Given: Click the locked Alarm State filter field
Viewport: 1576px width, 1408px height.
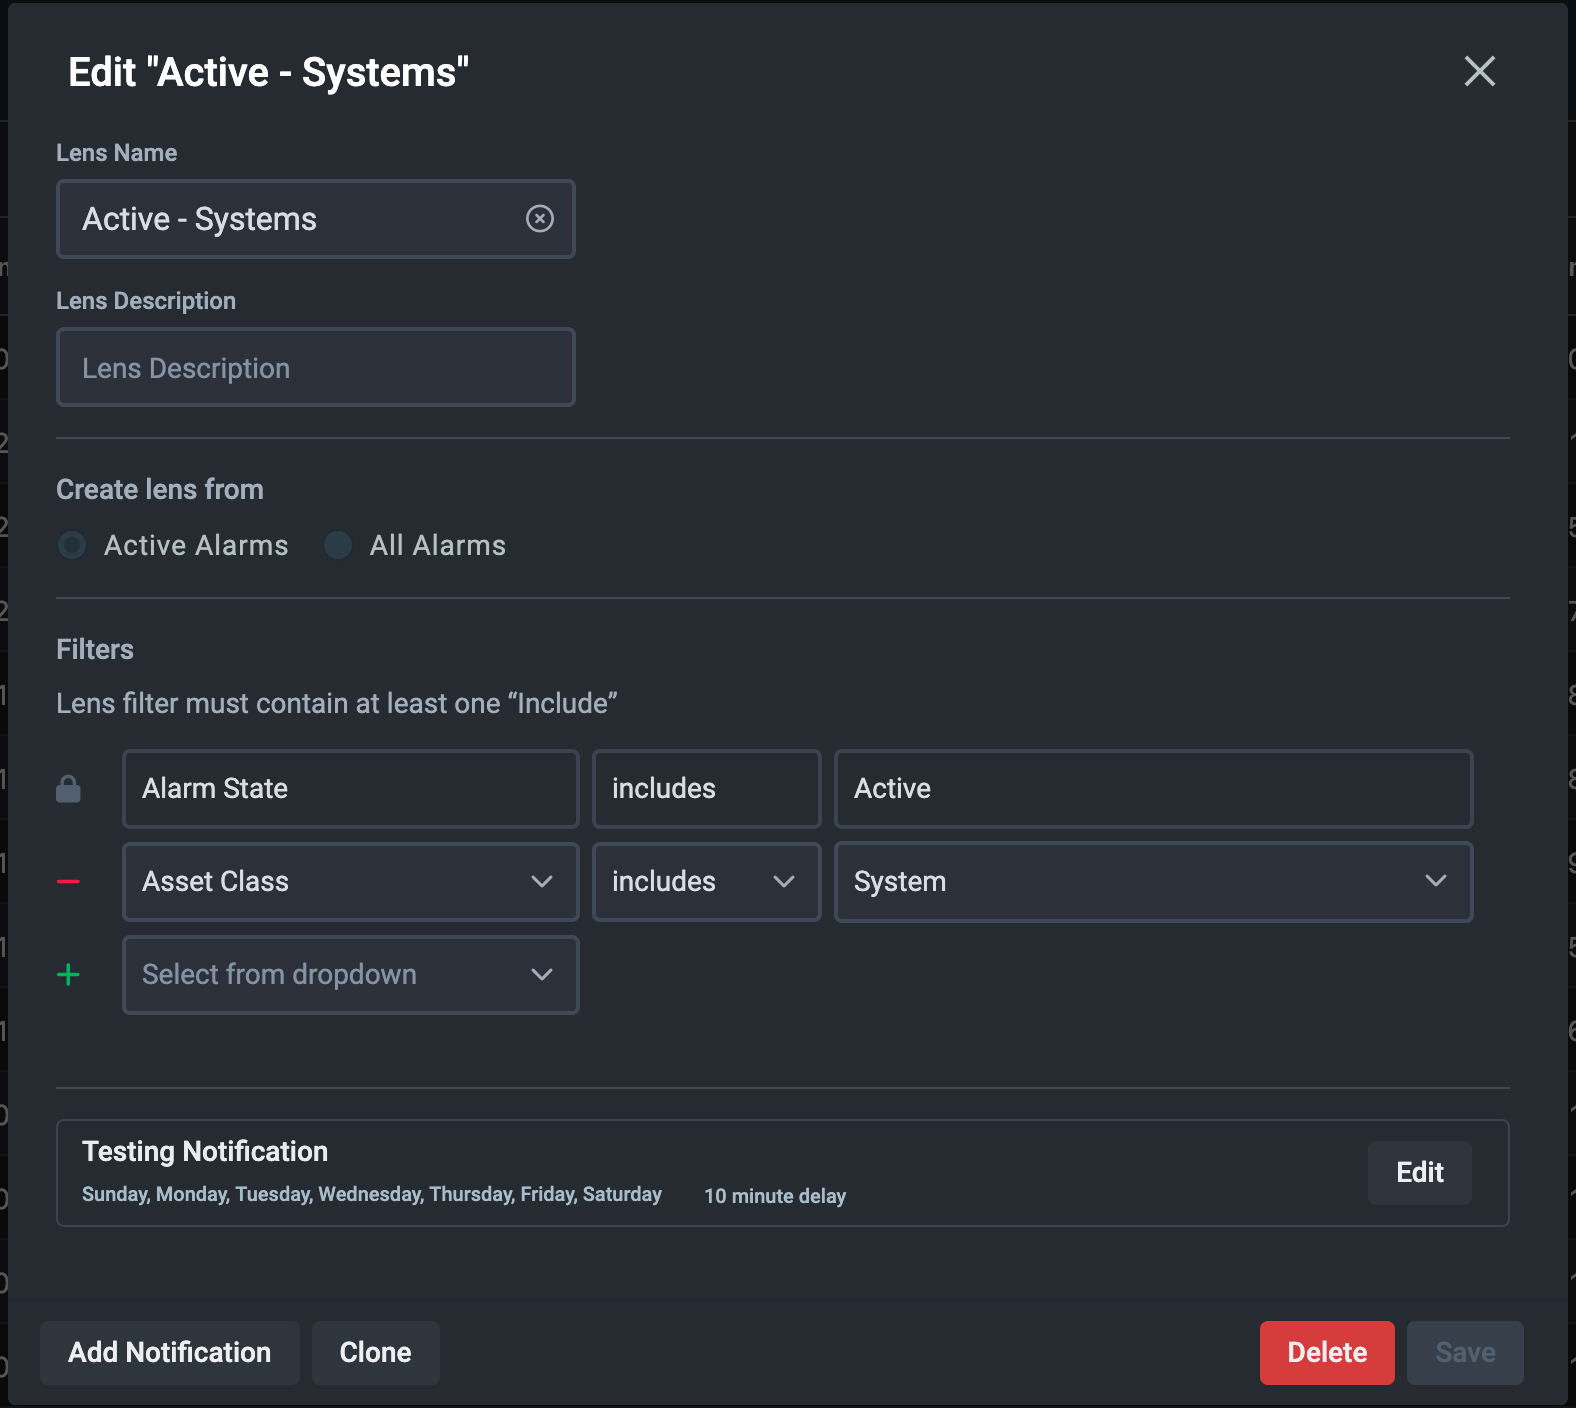Looking at the screenshot, I should pyautogui.click(x=350, y=789).
